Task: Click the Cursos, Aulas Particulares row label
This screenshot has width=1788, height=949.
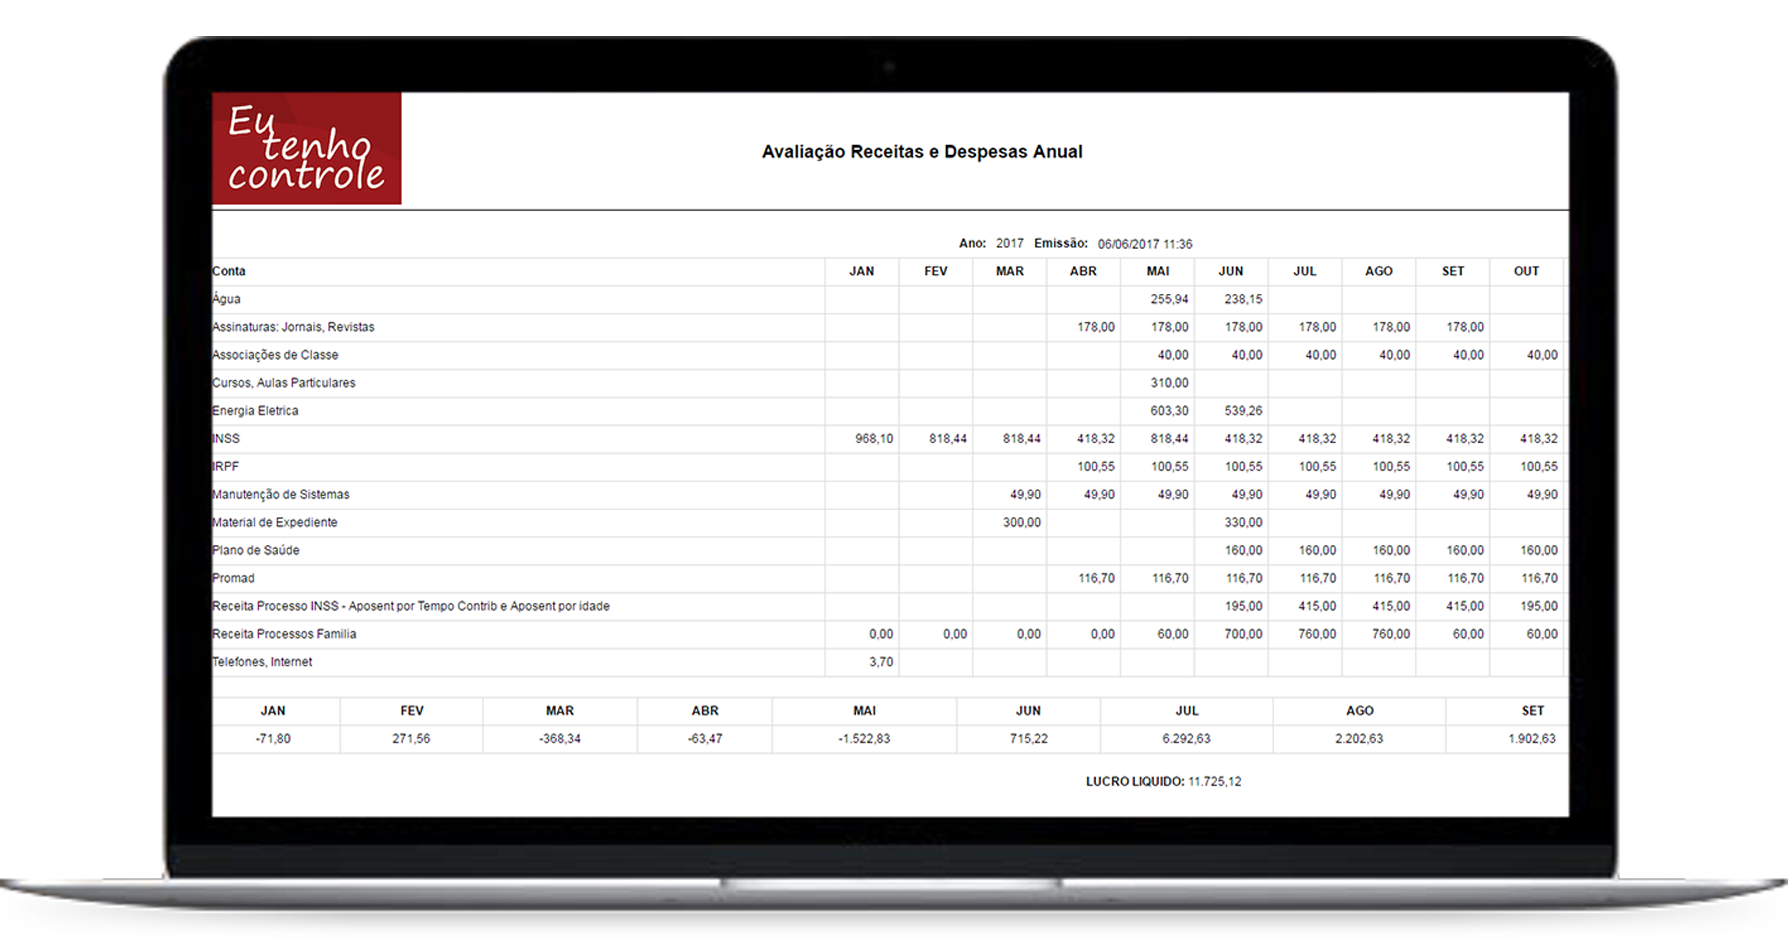Action: [x=284, y=383]
